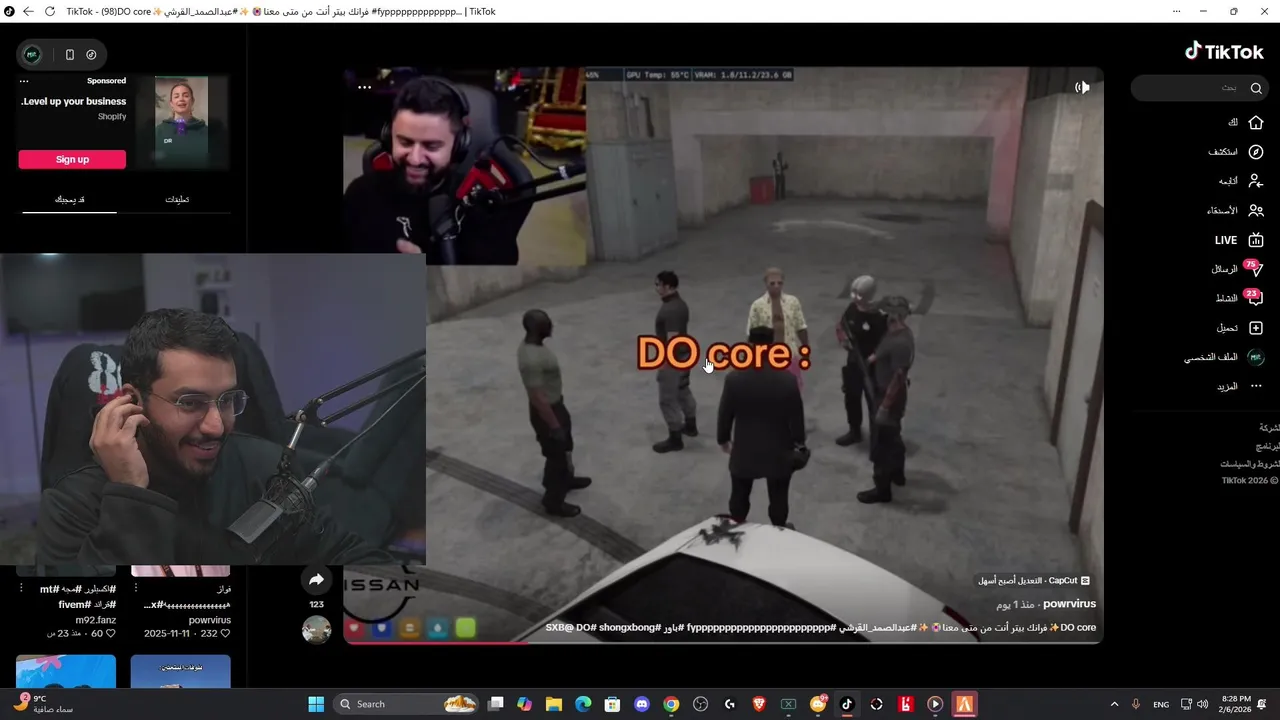Image resolution: width=1280 pixels, height=720 pixels.
Task: Show hidden system tray icons chevron
Action: tap(1114, 704)
